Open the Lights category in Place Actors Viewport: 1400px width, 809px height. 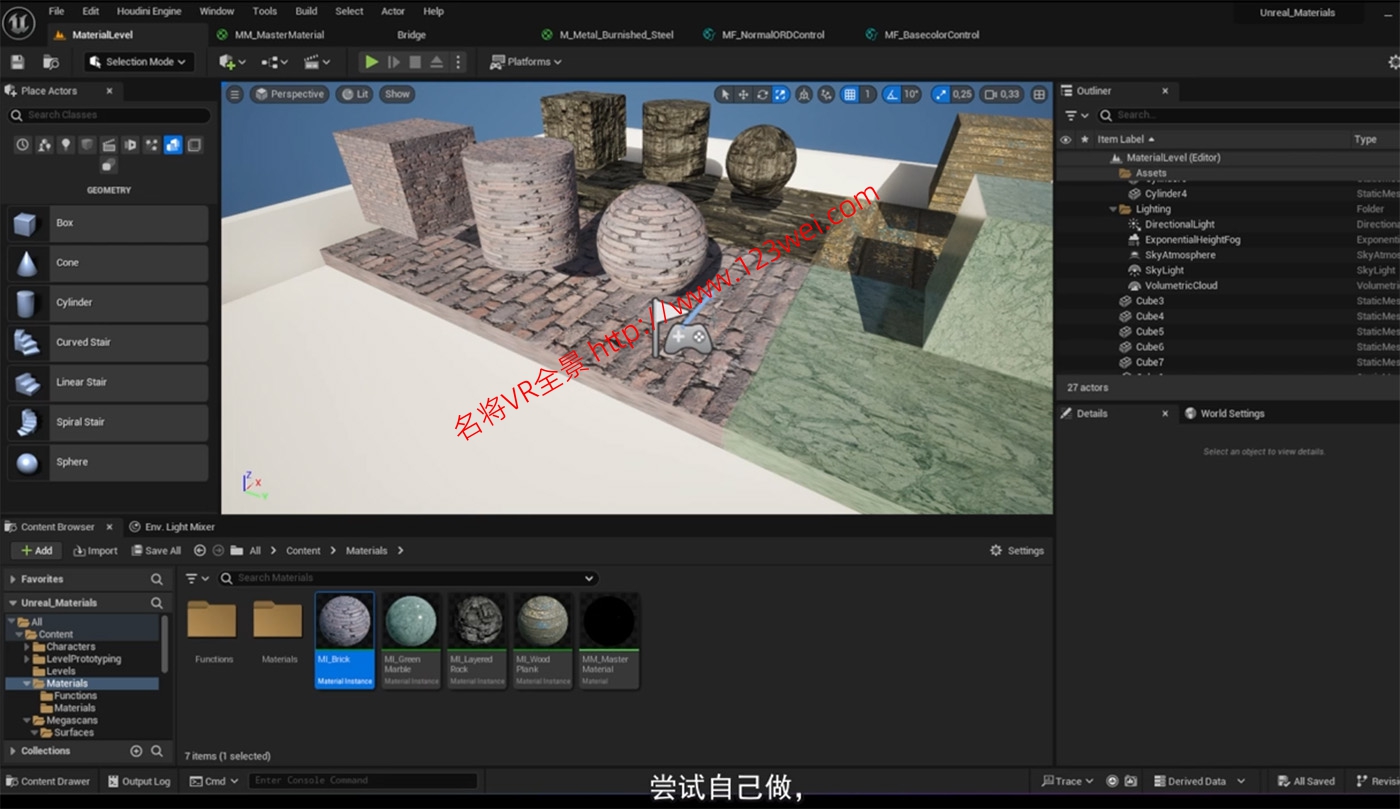[66, 145]
